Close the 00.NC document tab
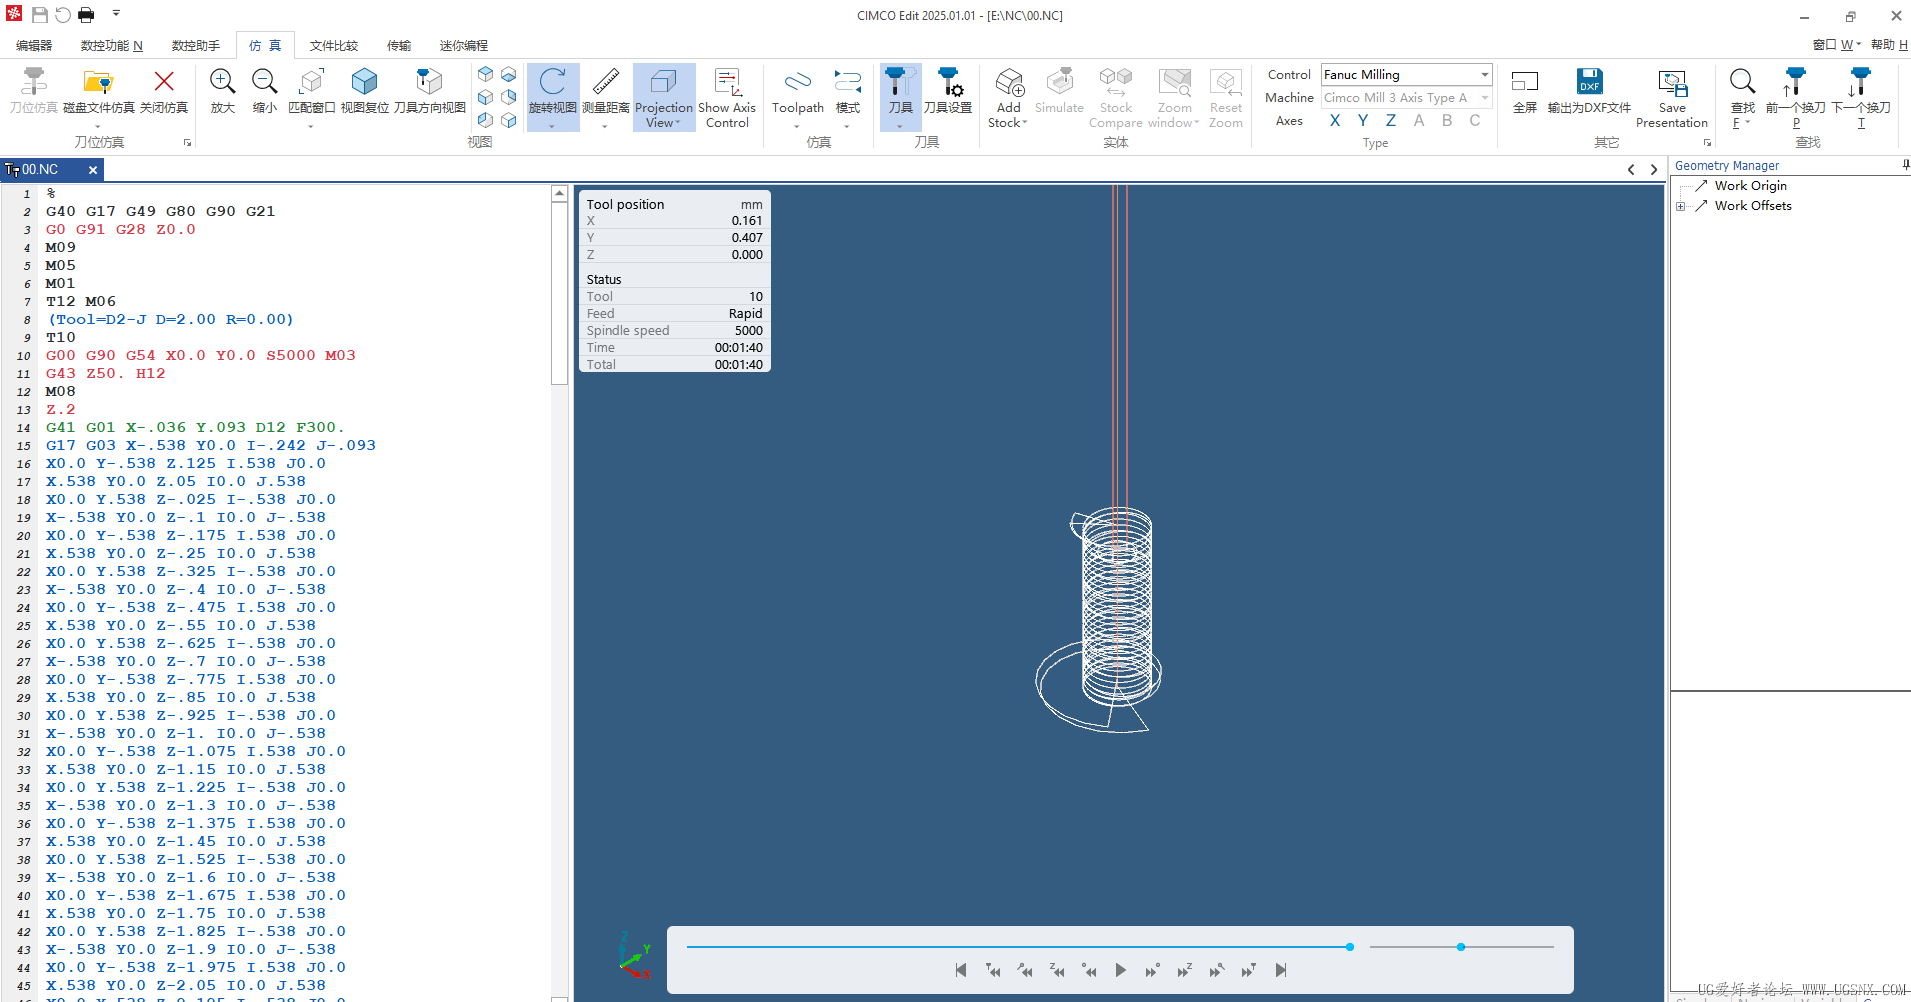 pos(93,170)
